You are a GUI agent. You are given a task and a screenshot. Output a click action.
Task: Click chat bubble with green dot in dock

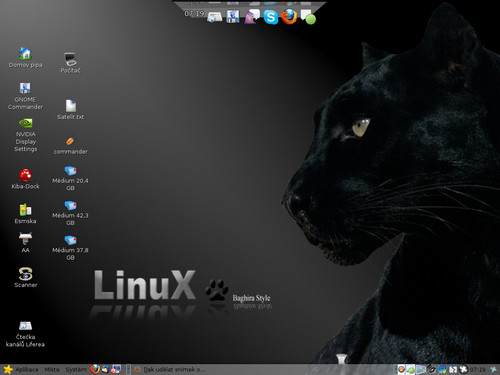click(308, 17)
